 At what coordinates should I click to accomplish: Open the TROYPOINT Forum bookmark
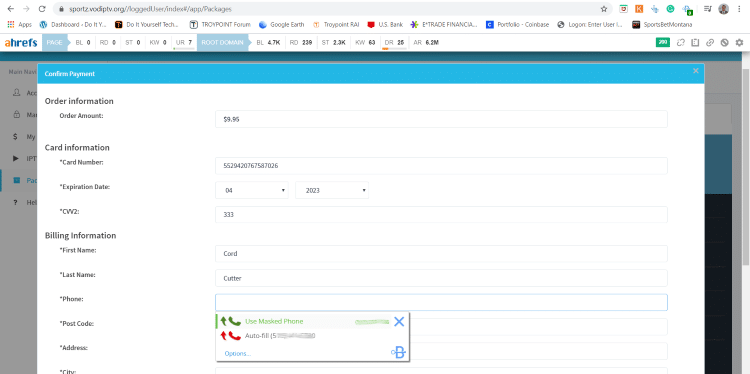(x=220, y=24)
